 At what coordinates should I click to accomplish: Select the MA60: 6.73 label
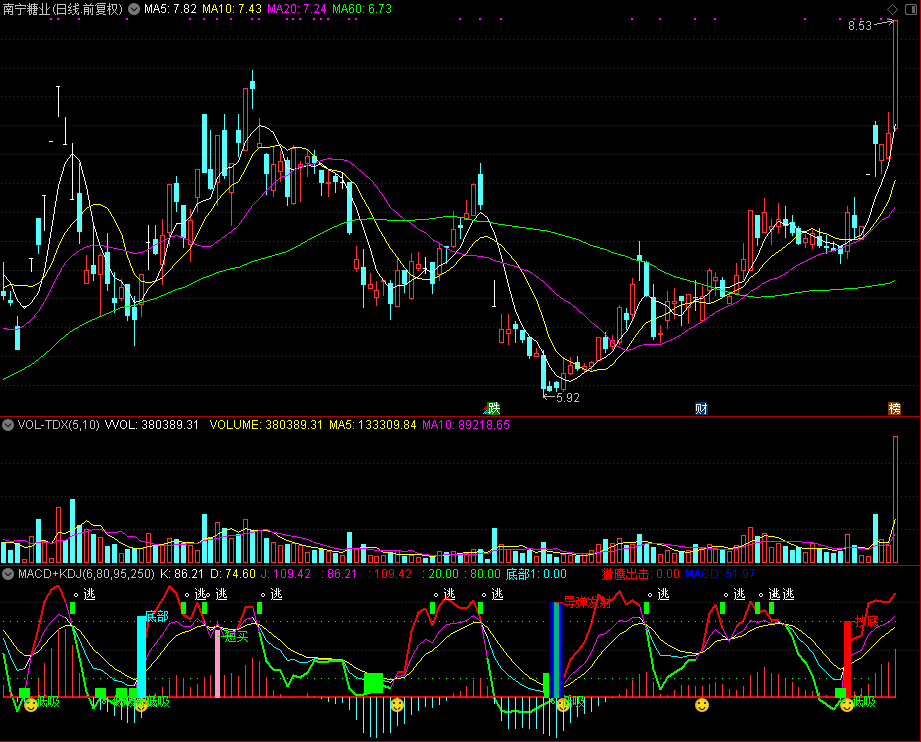[362, 9]
